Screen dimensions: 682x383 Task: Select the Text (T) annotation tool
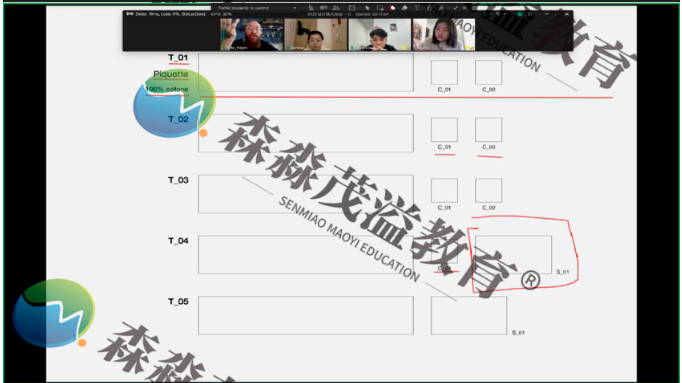click(417, 8)
